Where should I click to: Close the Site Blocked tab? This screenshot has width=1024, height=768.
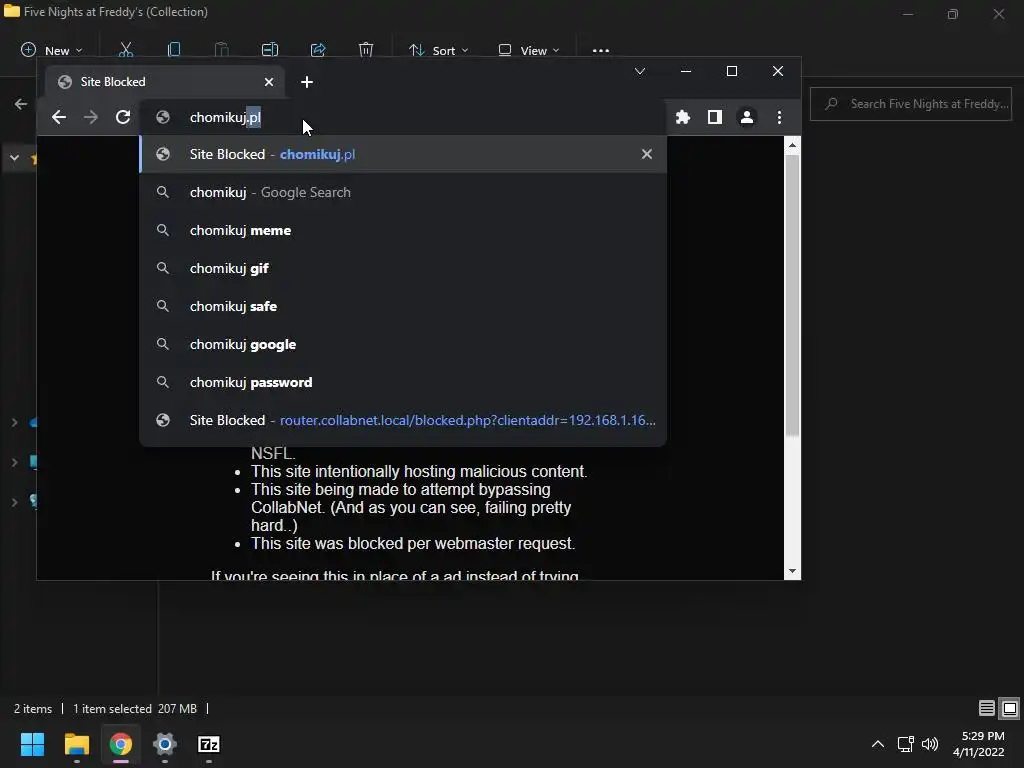coord(269,82)
